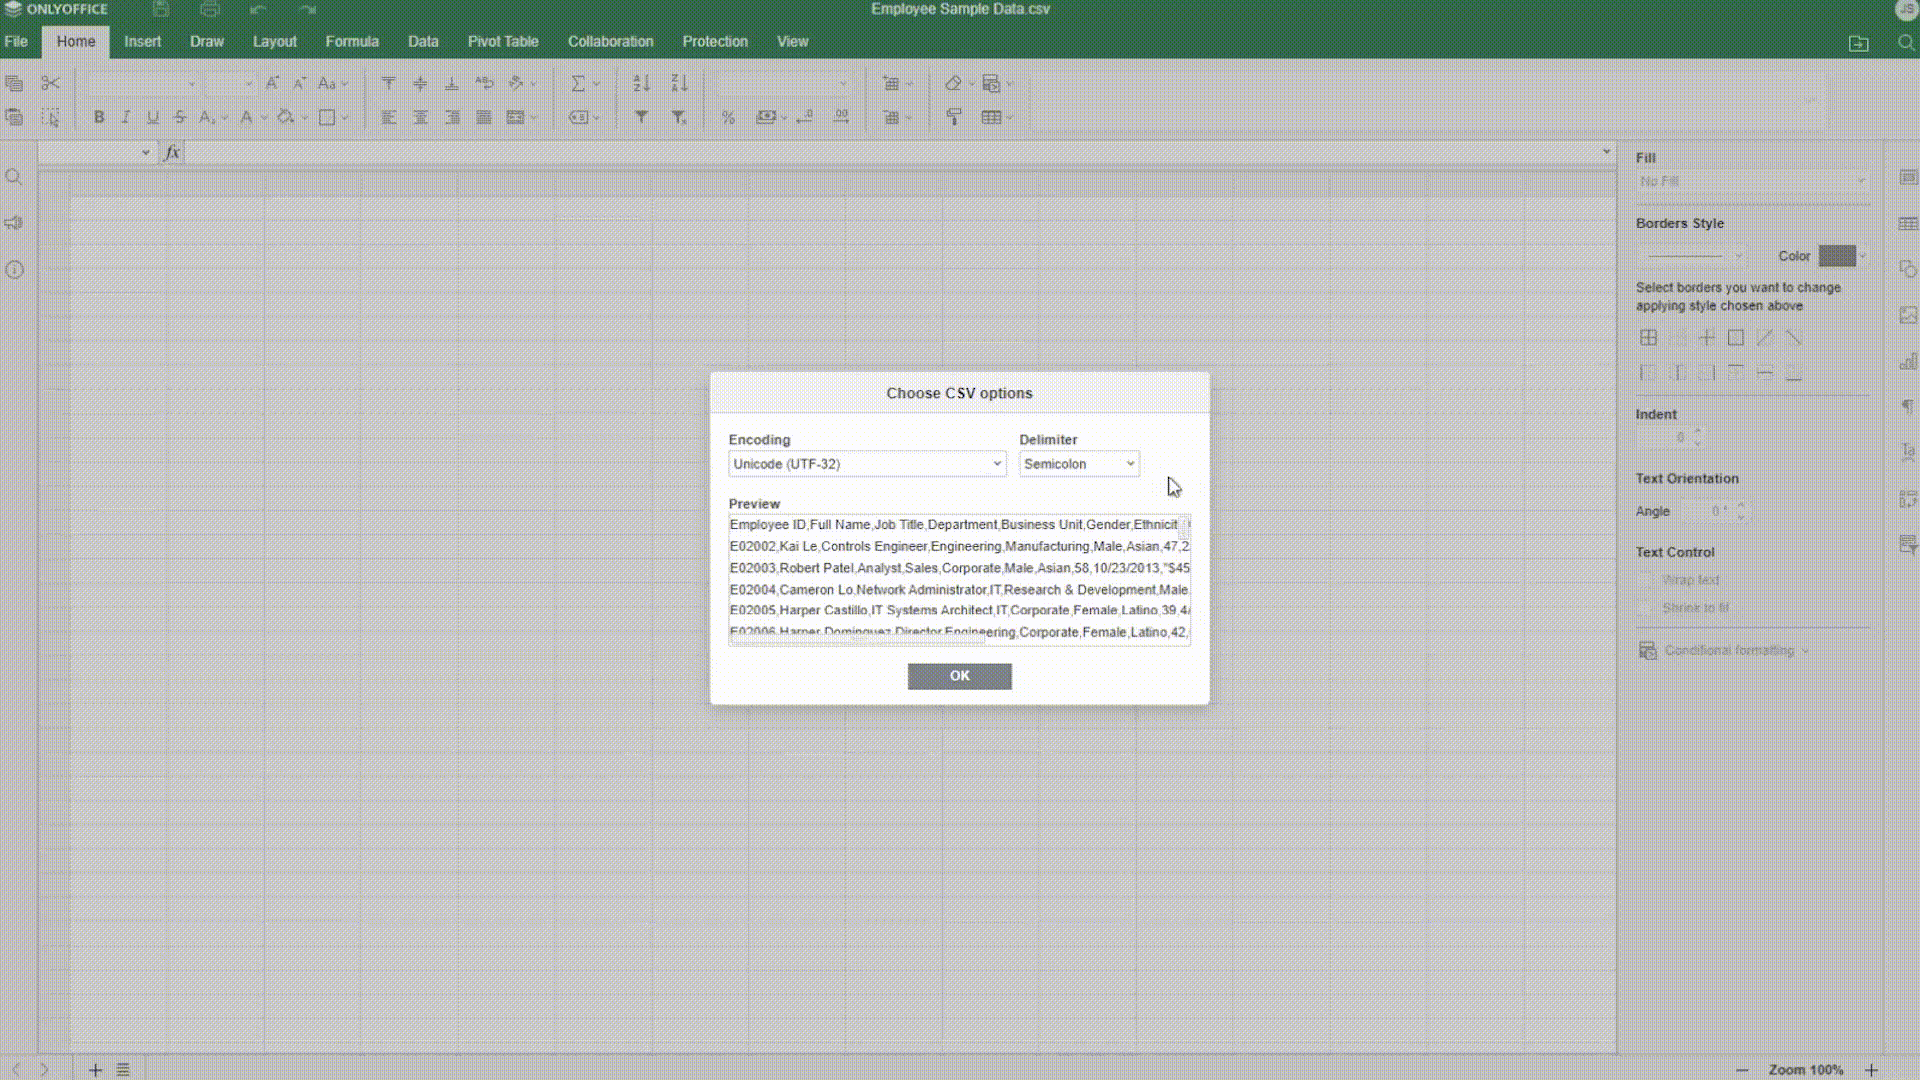Apply outside borders icon in panel
Viewport: 1920px width, 1080px height.
(1735, 338)
